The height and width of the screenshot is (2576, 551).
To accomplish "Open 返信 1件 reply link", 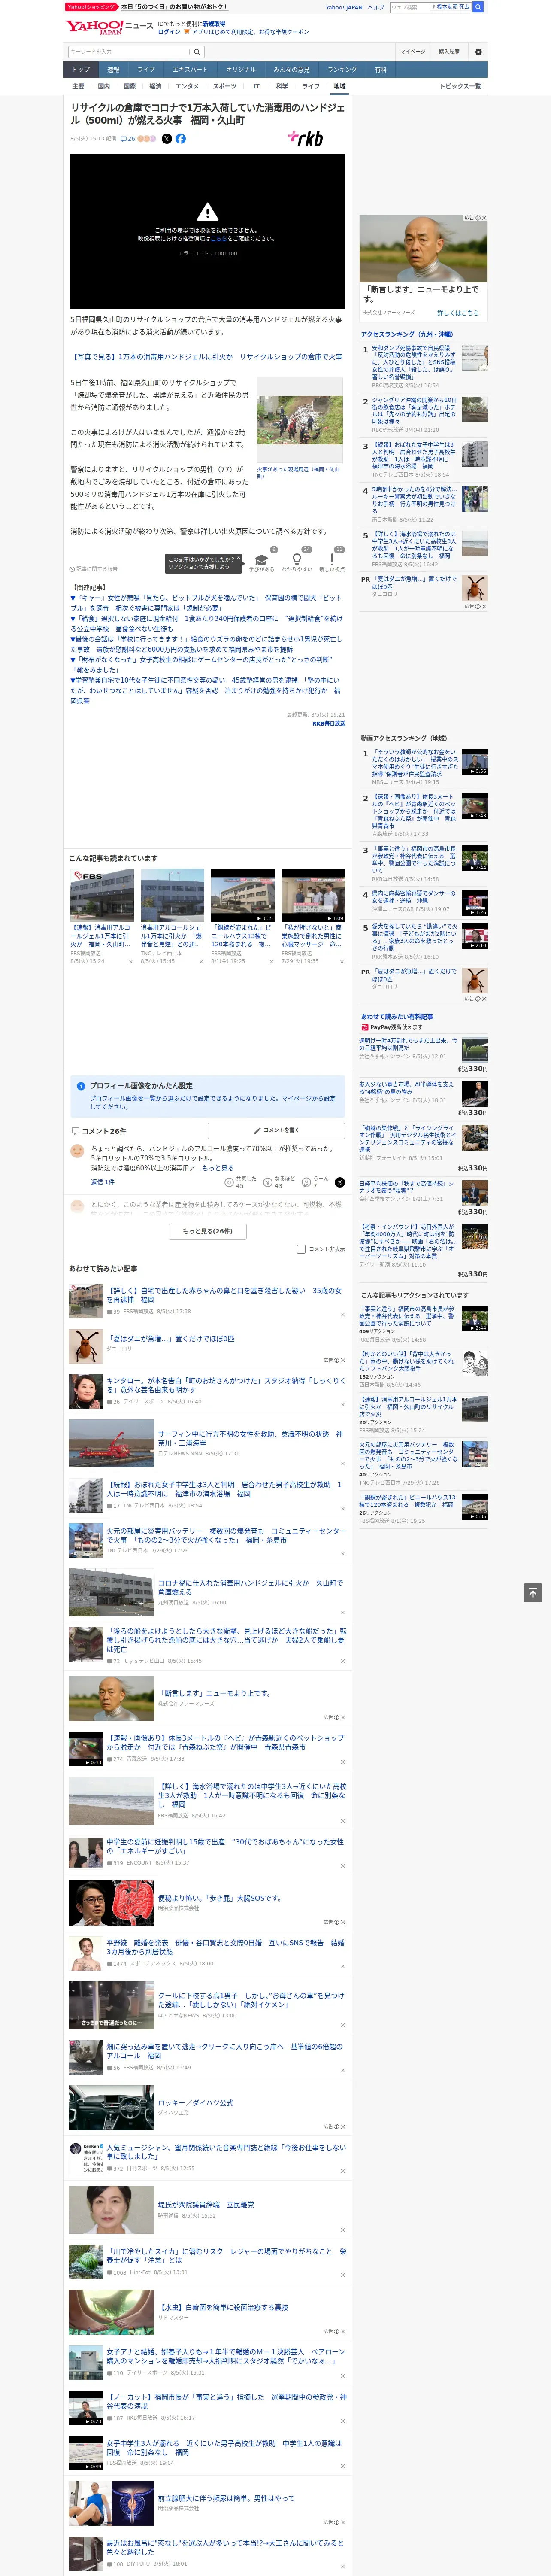I will (x=102, y=1182).
